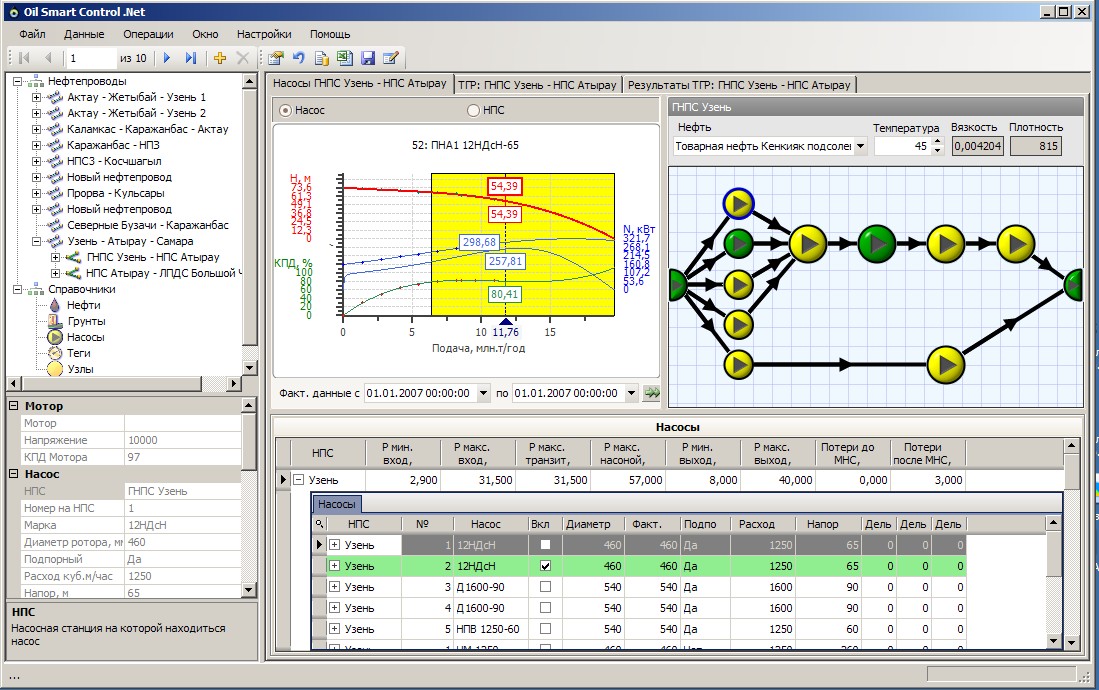The width and height of the screenshot is (1099, 690).
Task: Select the НПС radio button
Action: (x=474, y=110)
